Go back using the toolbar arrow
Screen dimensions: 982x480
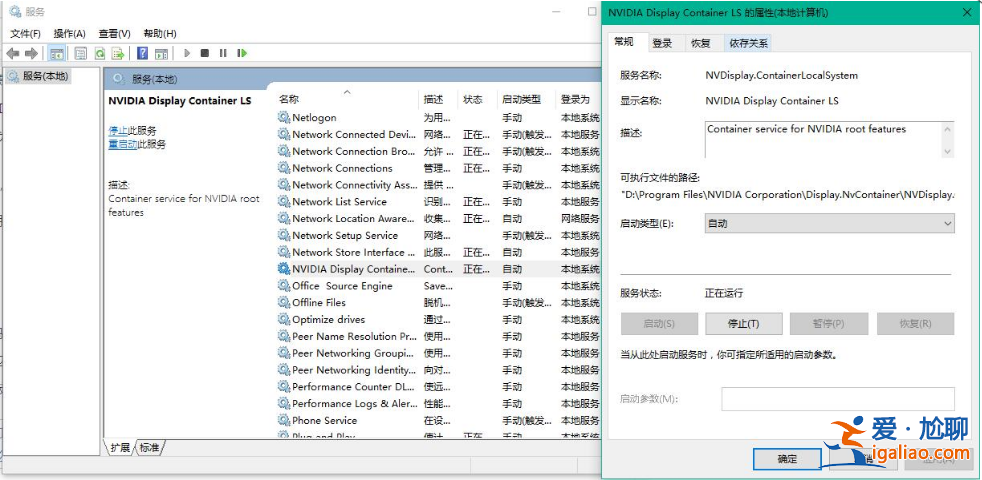click(13, 53)
